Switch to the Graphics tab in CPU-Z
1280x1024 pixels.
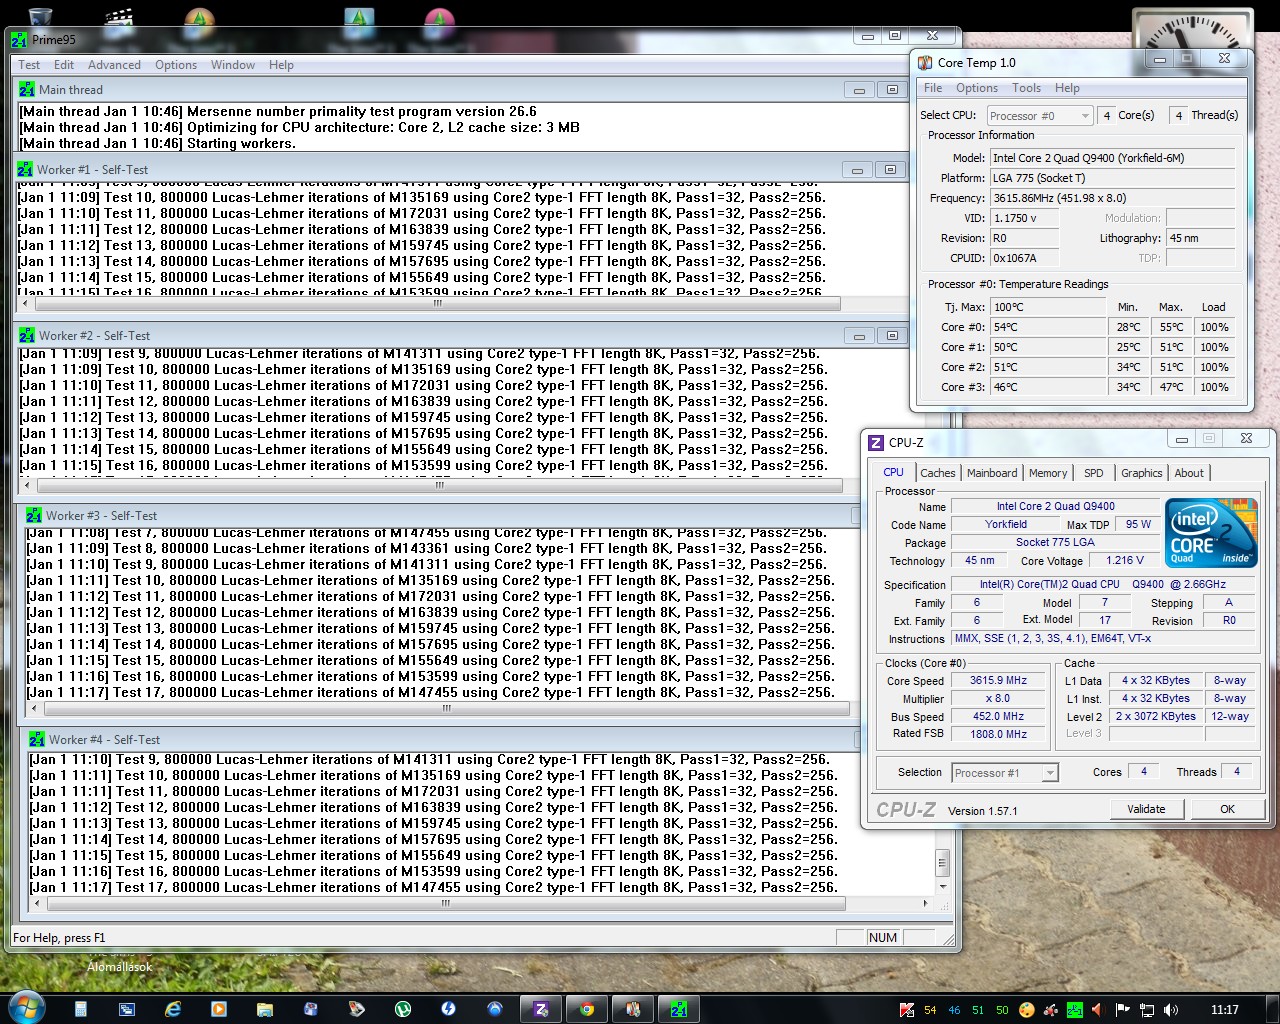click(x=1142, y=473)
